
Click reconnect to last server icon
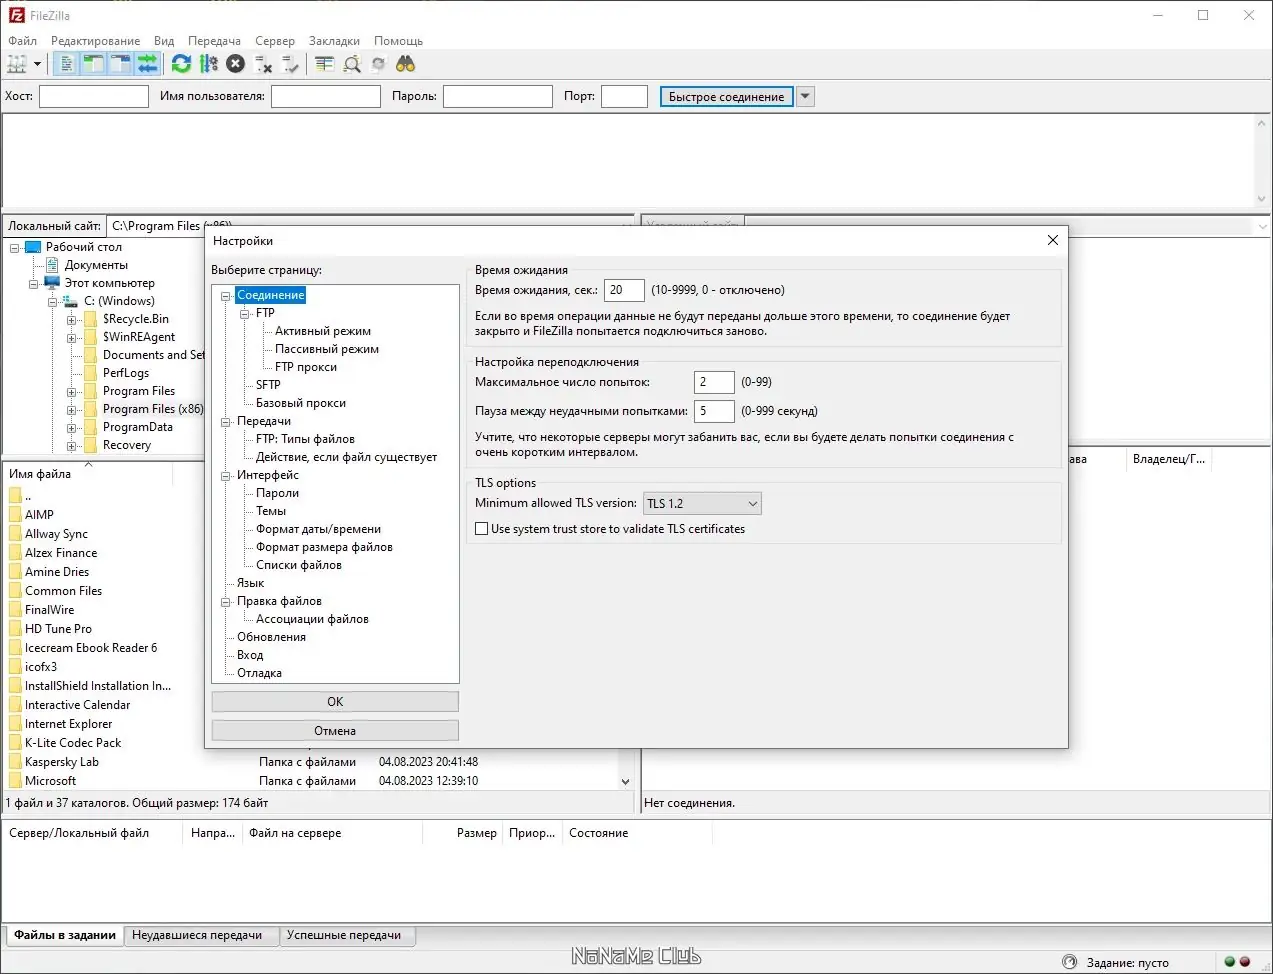coord(290,64)
